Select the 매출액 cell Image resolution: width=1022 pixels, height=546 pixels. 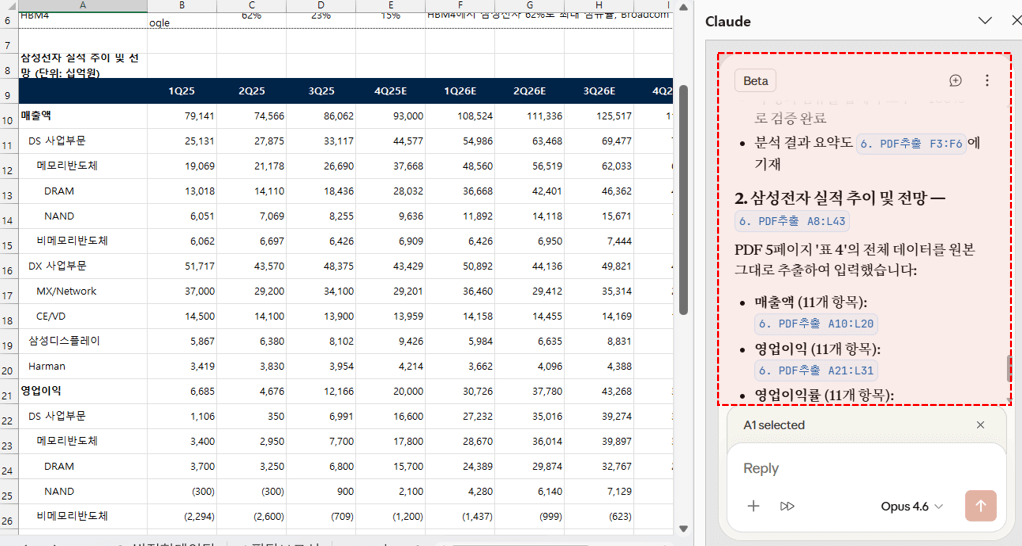pos(83,116)
